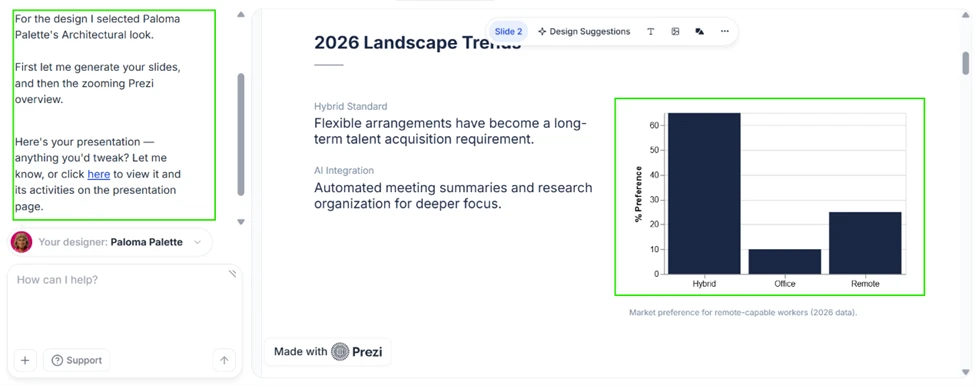Viewport: 975px width, 386px height.
Task: Click the insert image icon
Action: pos(675,32)
